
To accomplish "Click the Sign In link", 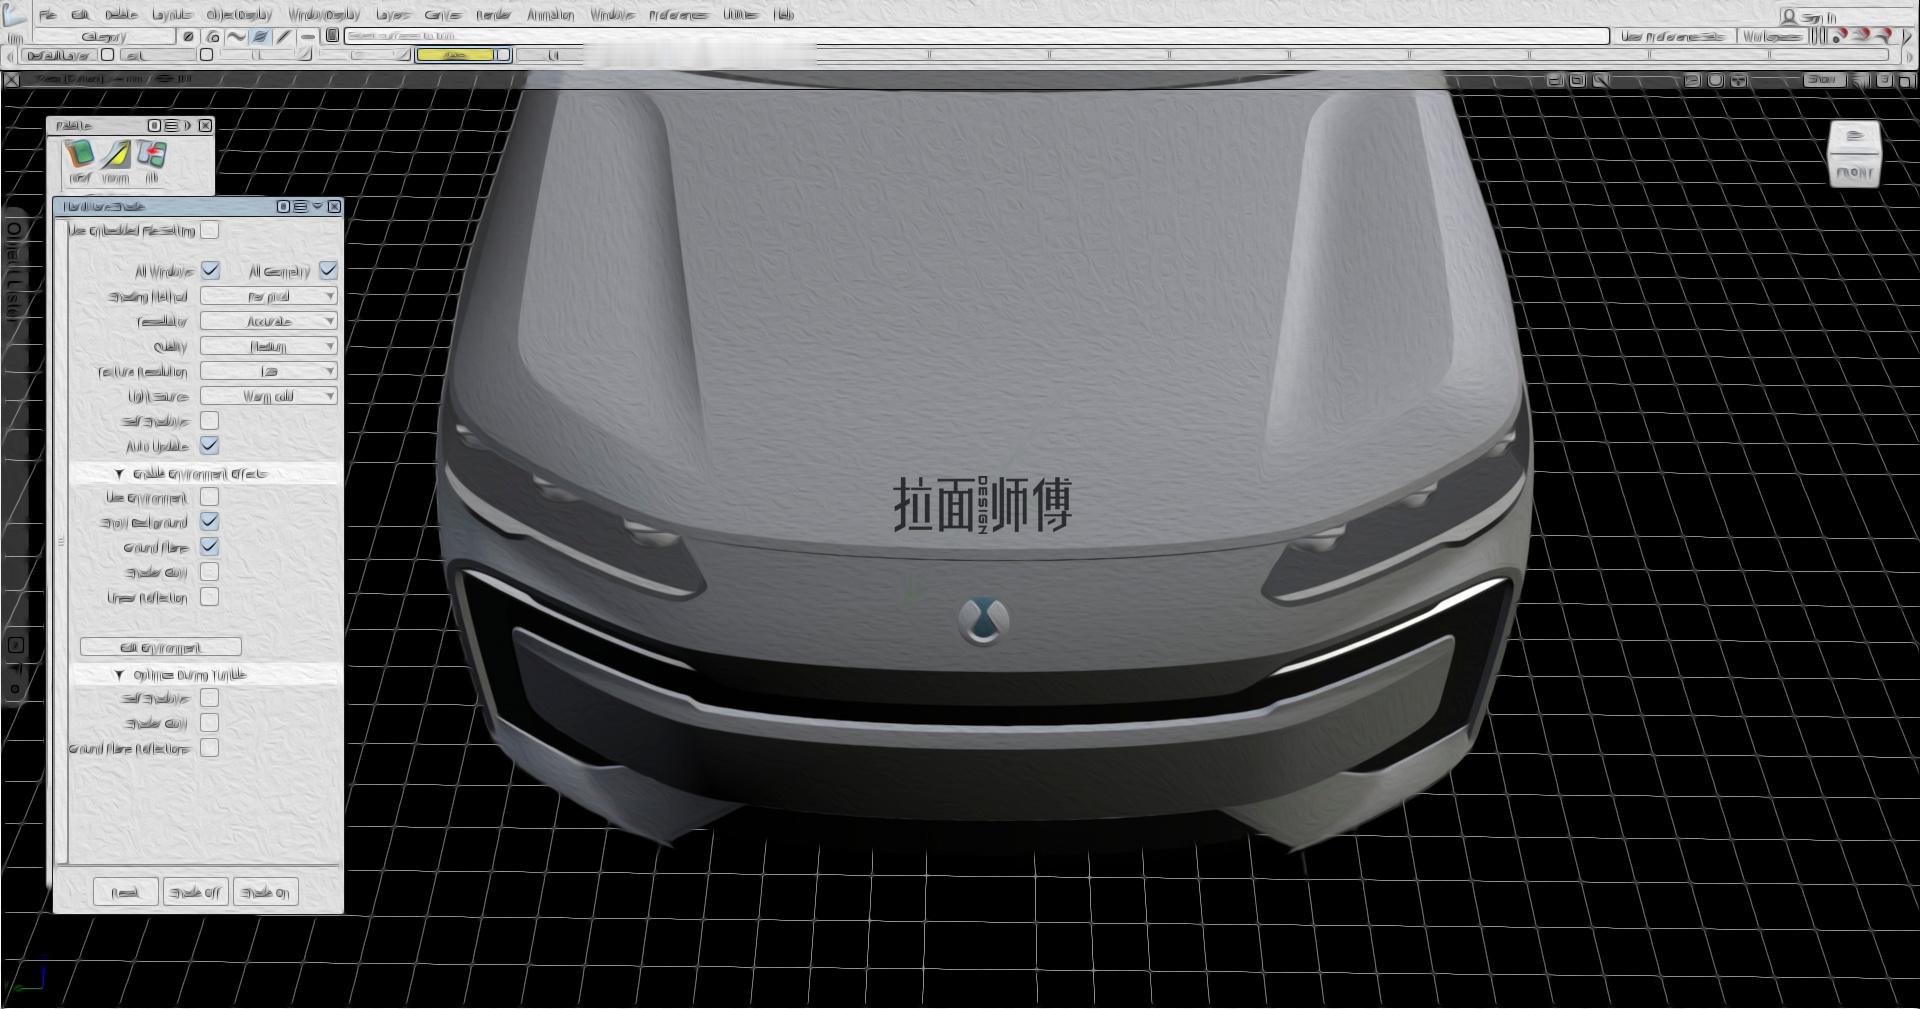I will coord(1809,16).
